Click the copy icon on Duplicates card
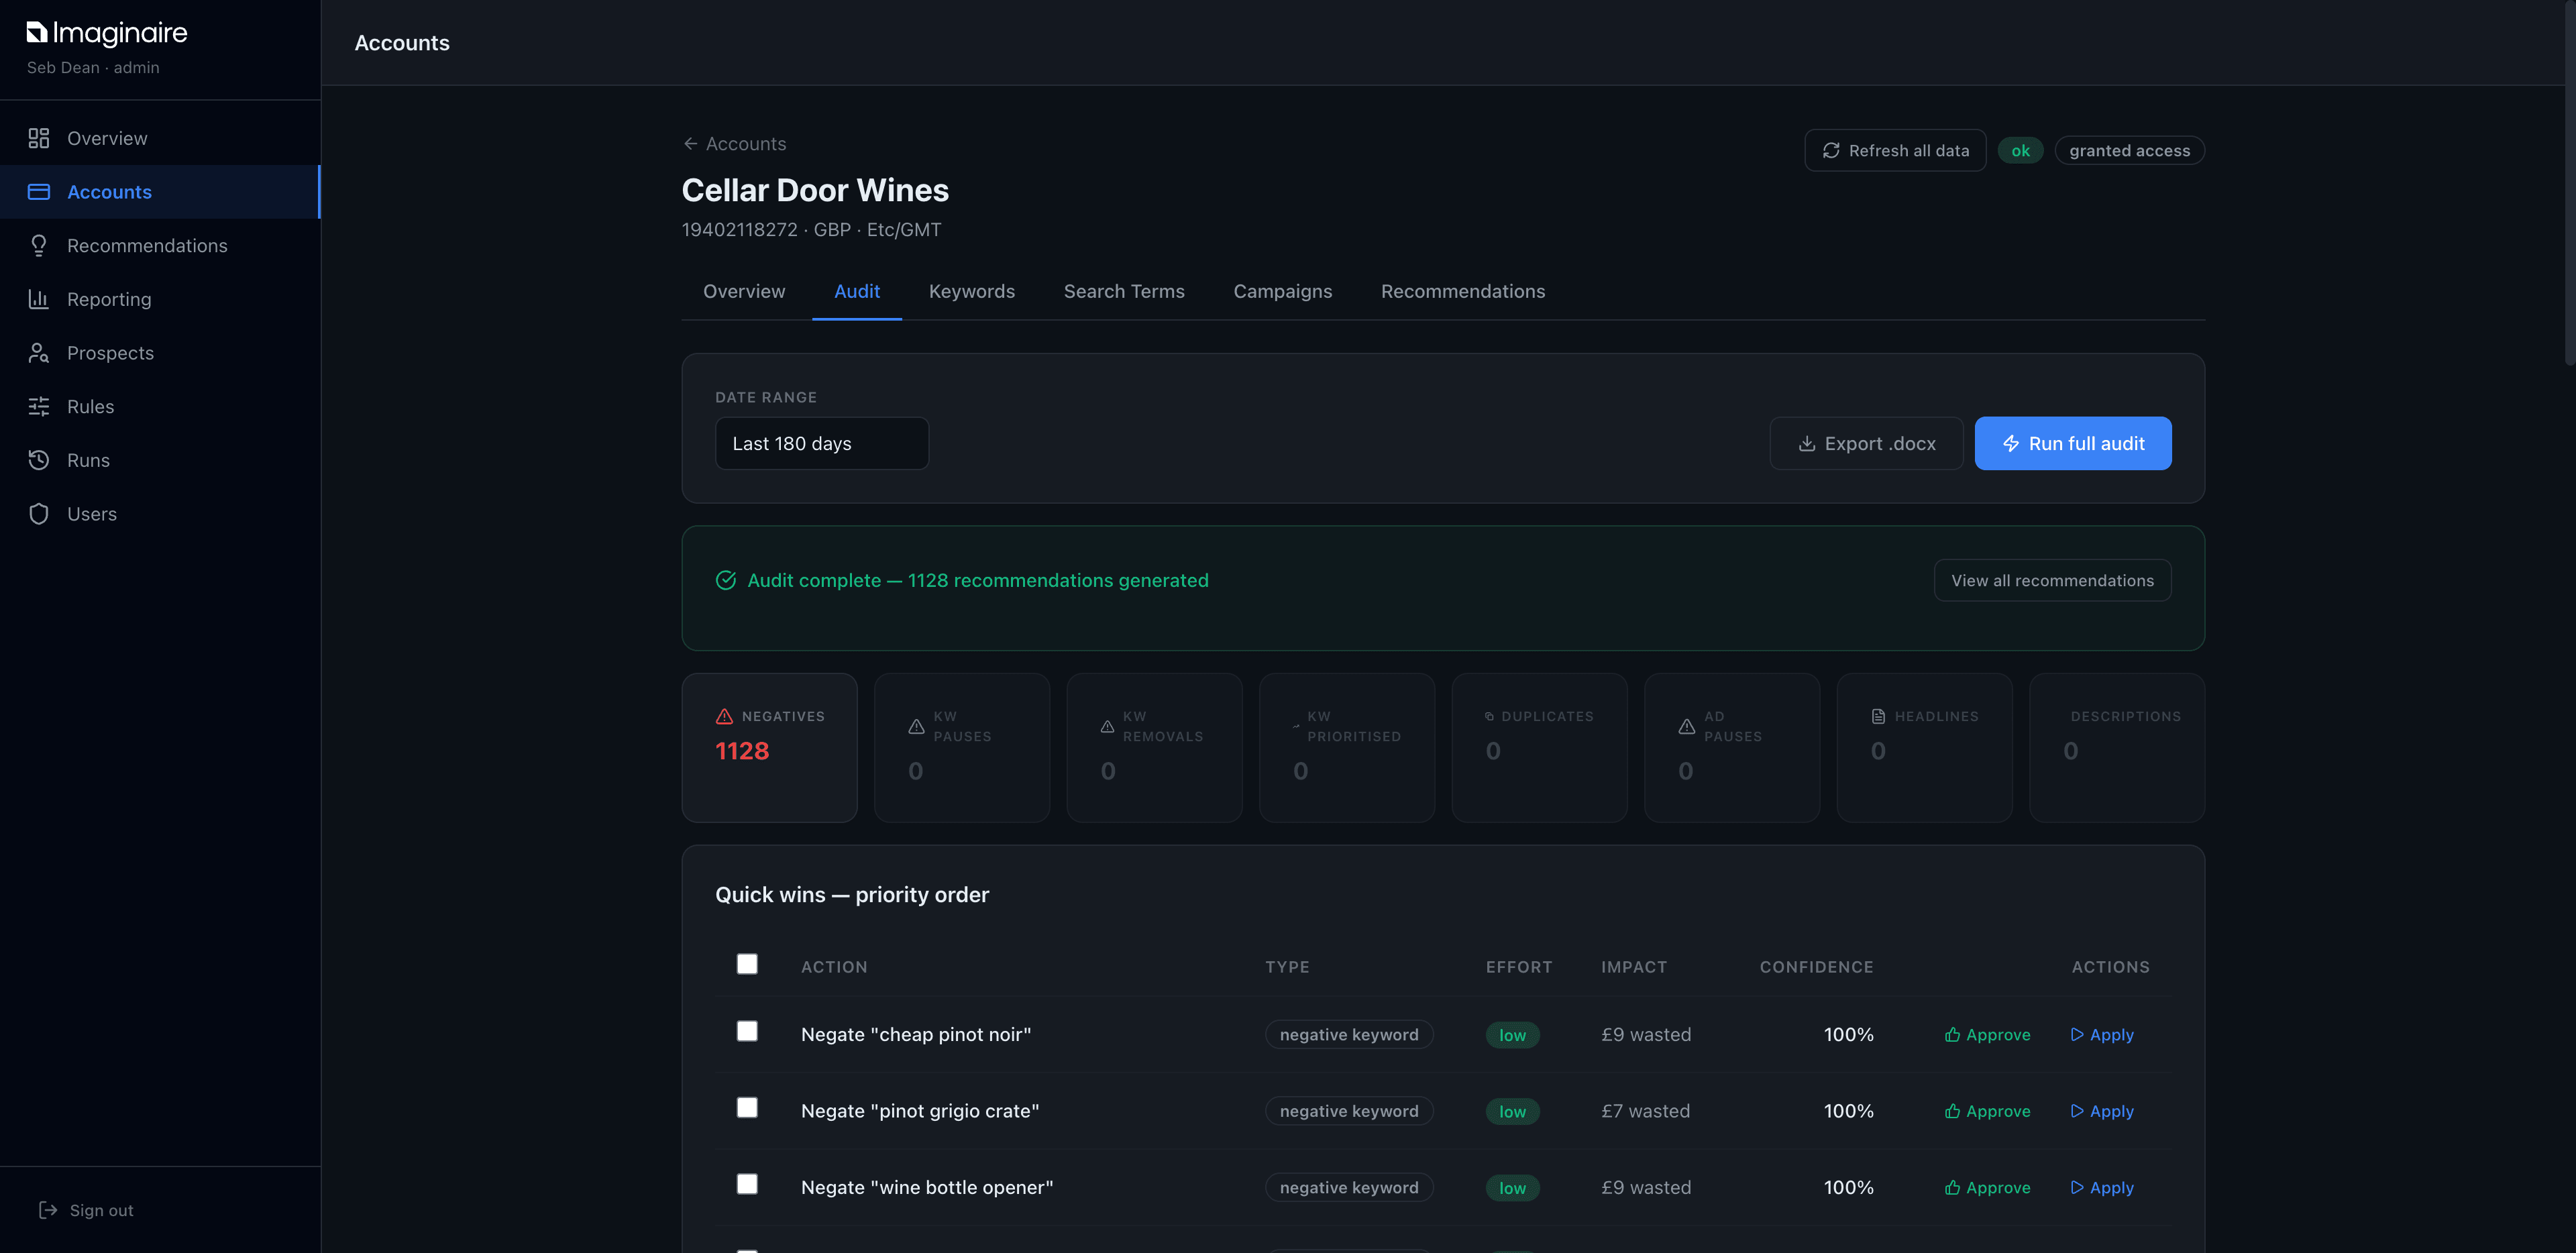This screenshot has height=1253, width=2576. point(1489,716)
